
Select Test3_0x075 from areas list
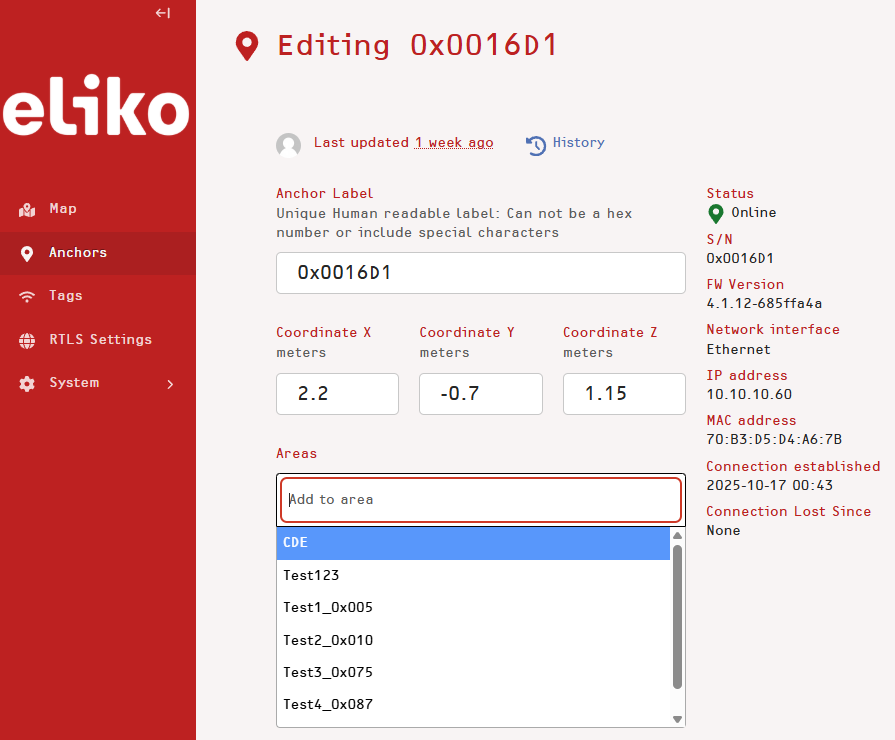click(x=472, y=672)
